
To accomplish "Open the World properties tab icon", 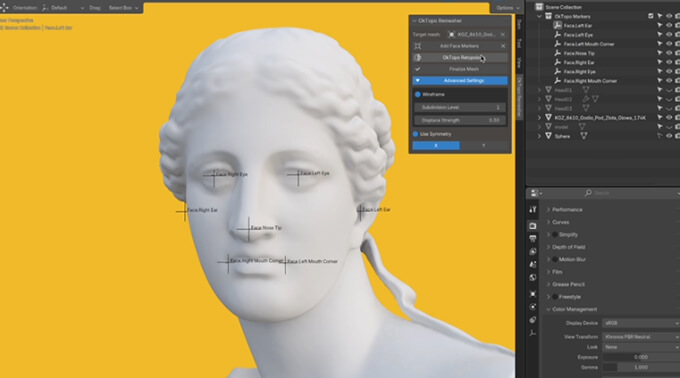I will [533, 277].
